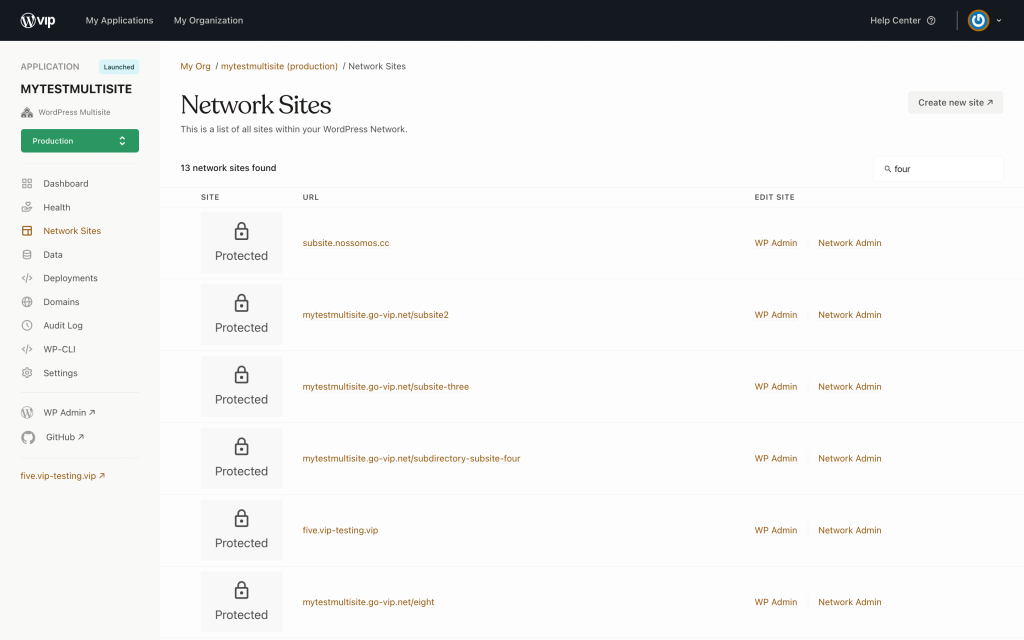Click the Help Center link
The height and width of the screenshot is (640, 1024).
click(x=895, y=20)
